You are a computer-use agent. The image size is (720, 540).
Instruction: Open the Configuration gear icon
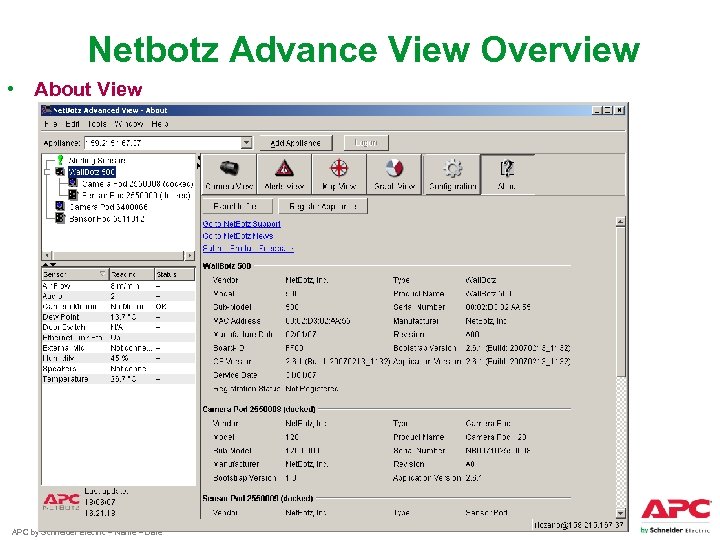coord(452,174)
